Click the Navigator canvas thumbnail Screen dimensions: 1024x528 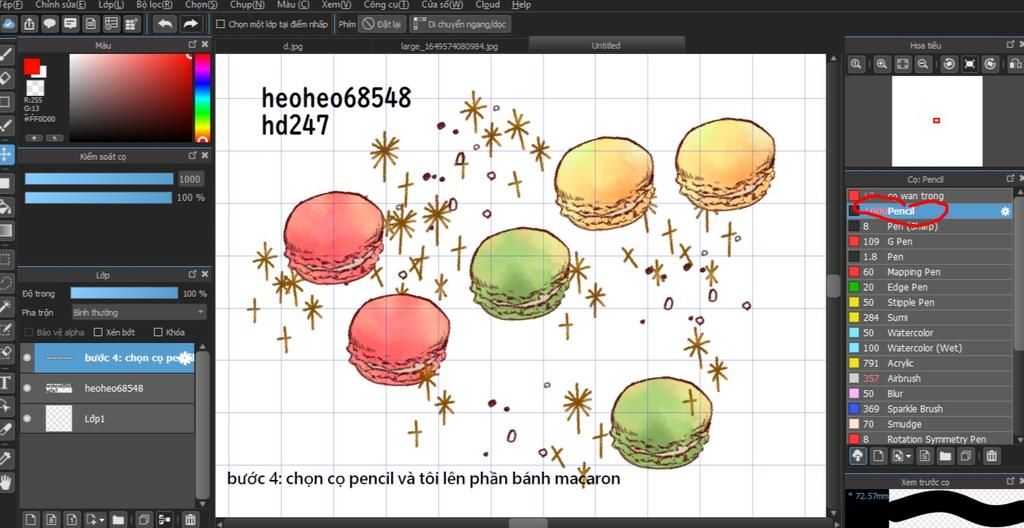click(x=936, y=121)
